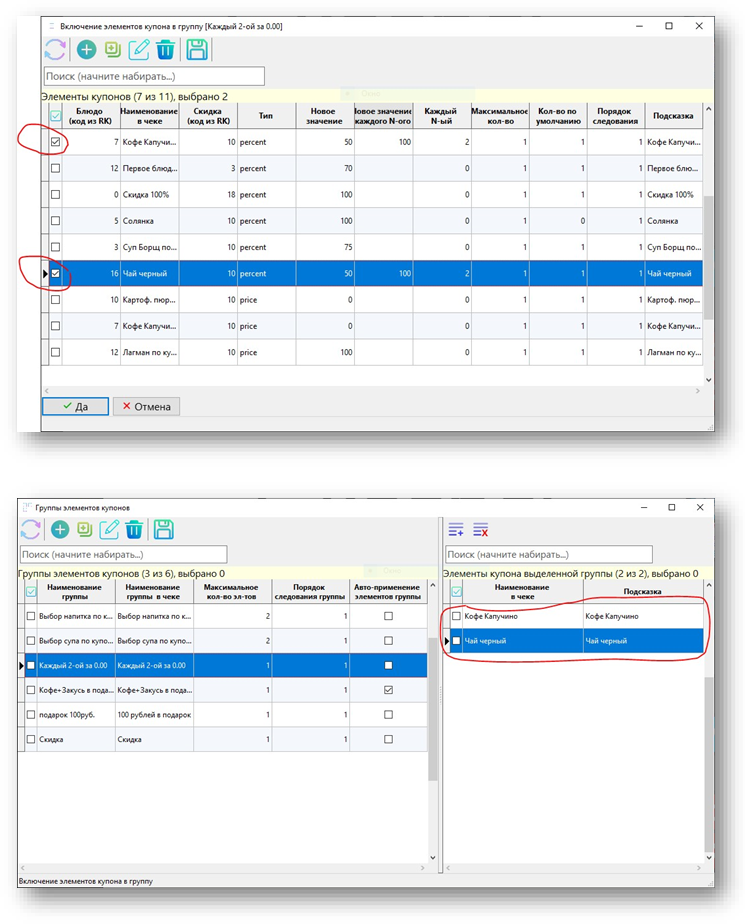Click trash delete icon in the top window toolbar
Screen dimensions: 745x924
point(165,49)
